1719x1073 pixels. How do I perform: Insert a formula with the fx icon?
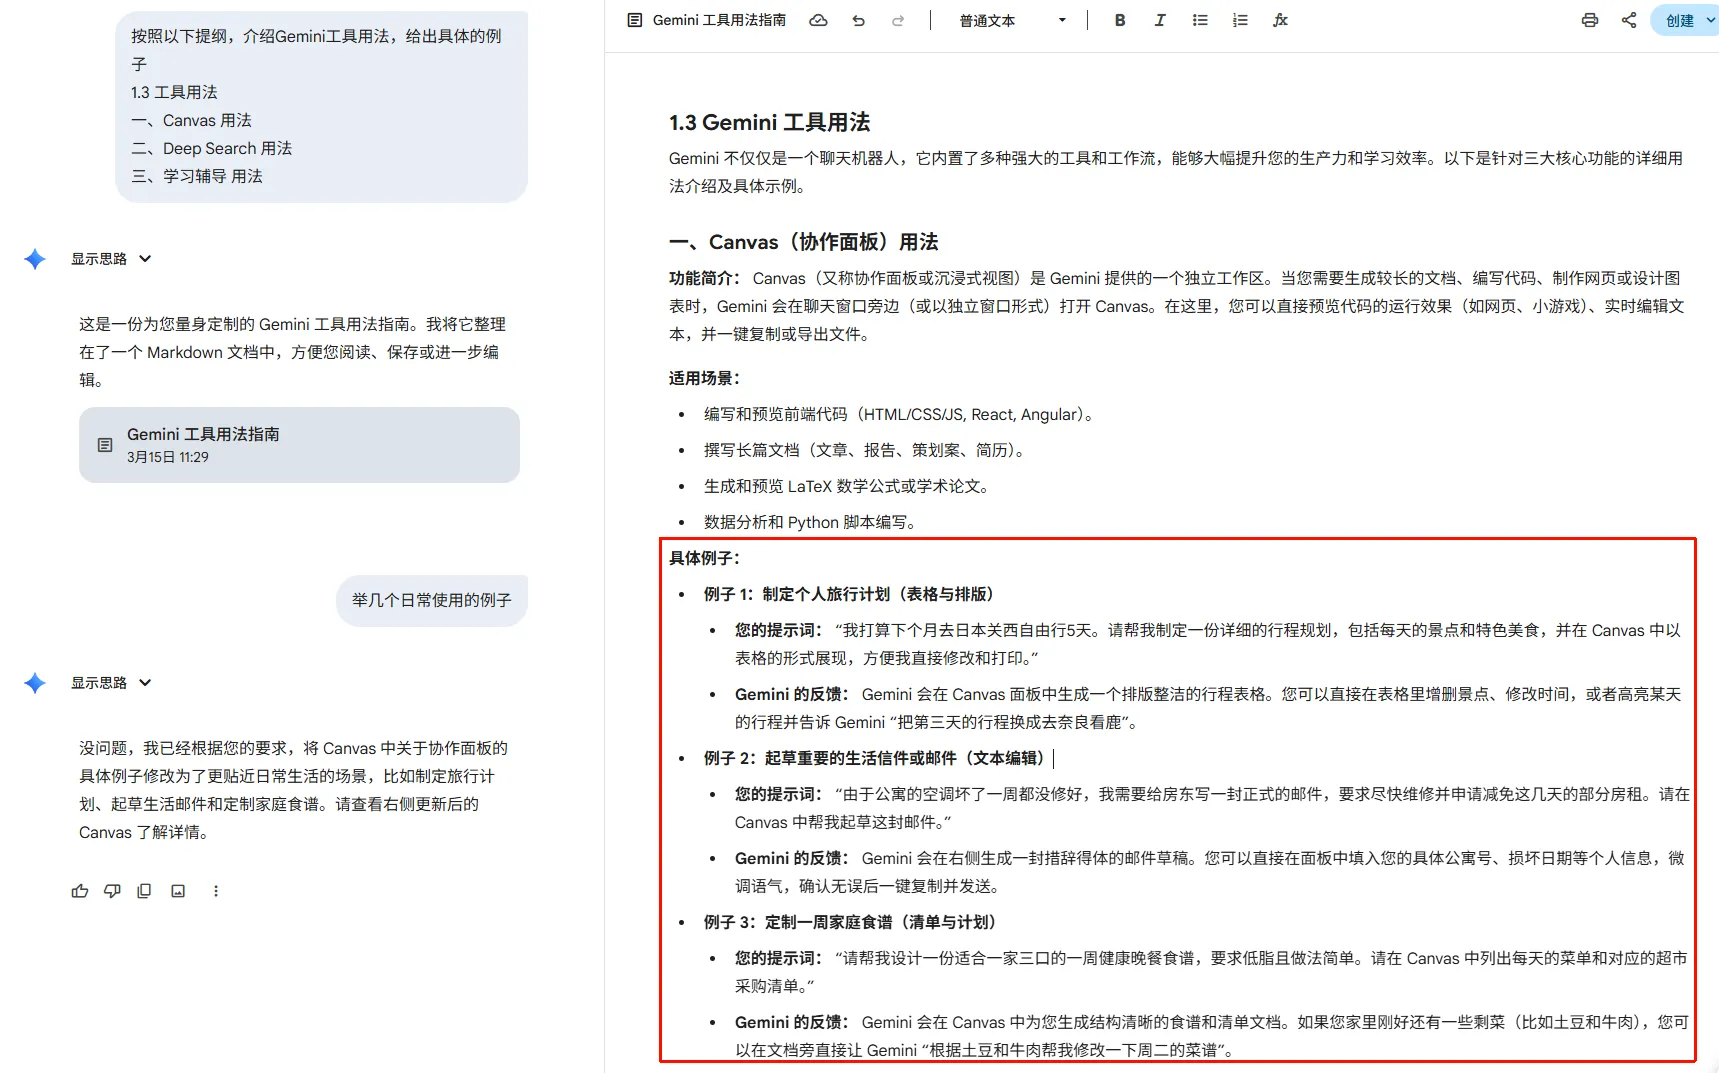(x=1280, y=20)
